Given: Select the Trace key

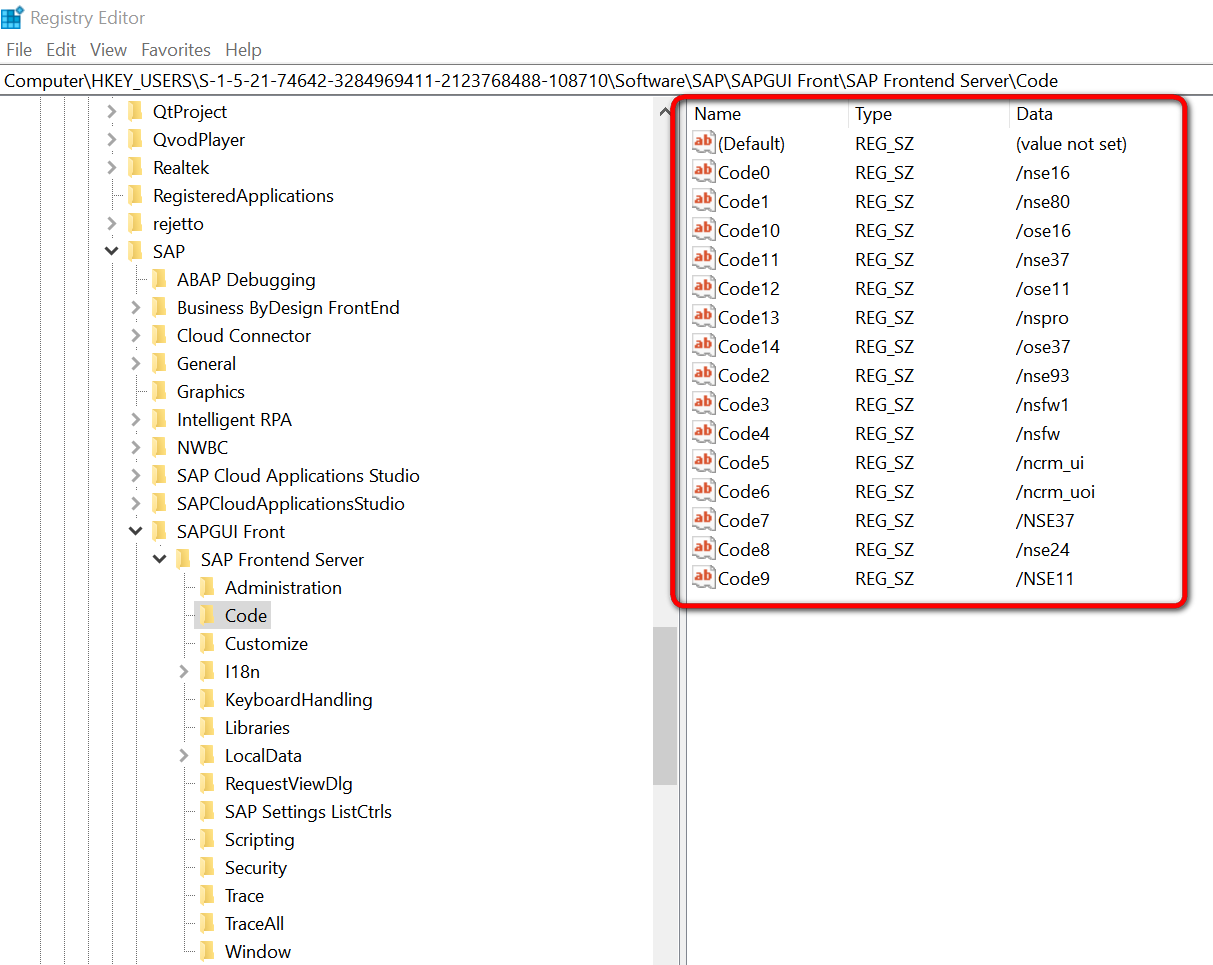Looking at the screenshot, I should point(245,896).
